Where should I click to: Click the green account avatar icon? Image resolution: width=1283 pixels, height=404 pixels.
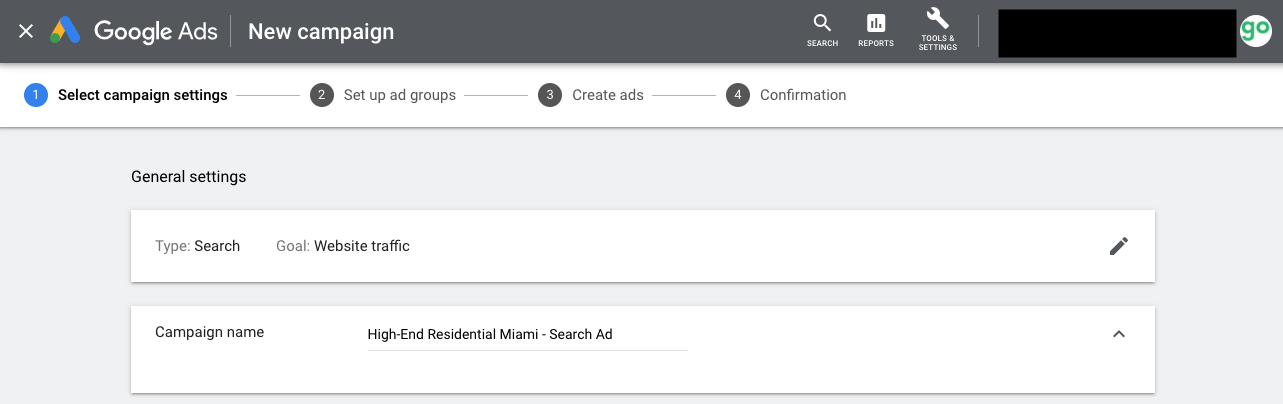click(x=1255, y=31)
